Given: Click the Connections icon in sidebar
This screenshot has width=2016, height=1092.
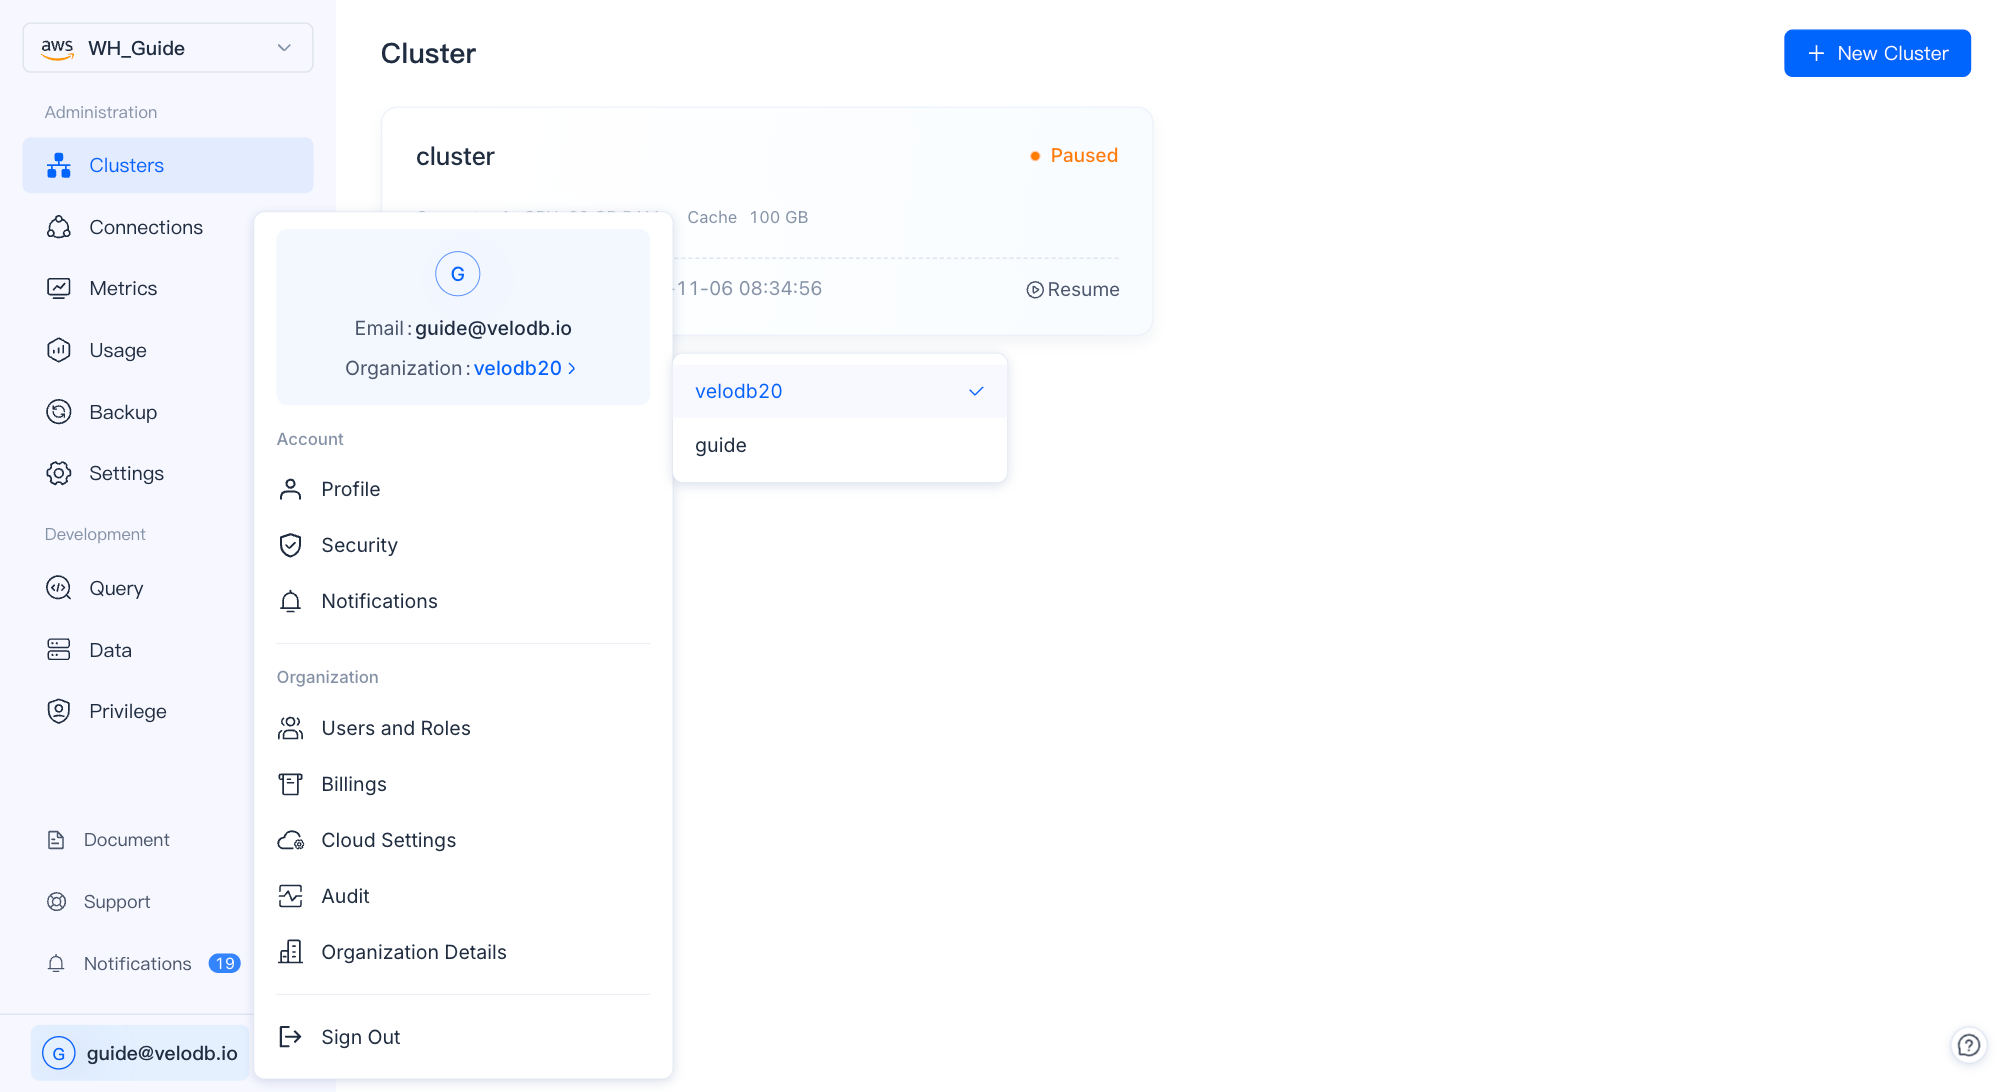Looking at the screenshot, I should tap(59, 227).
